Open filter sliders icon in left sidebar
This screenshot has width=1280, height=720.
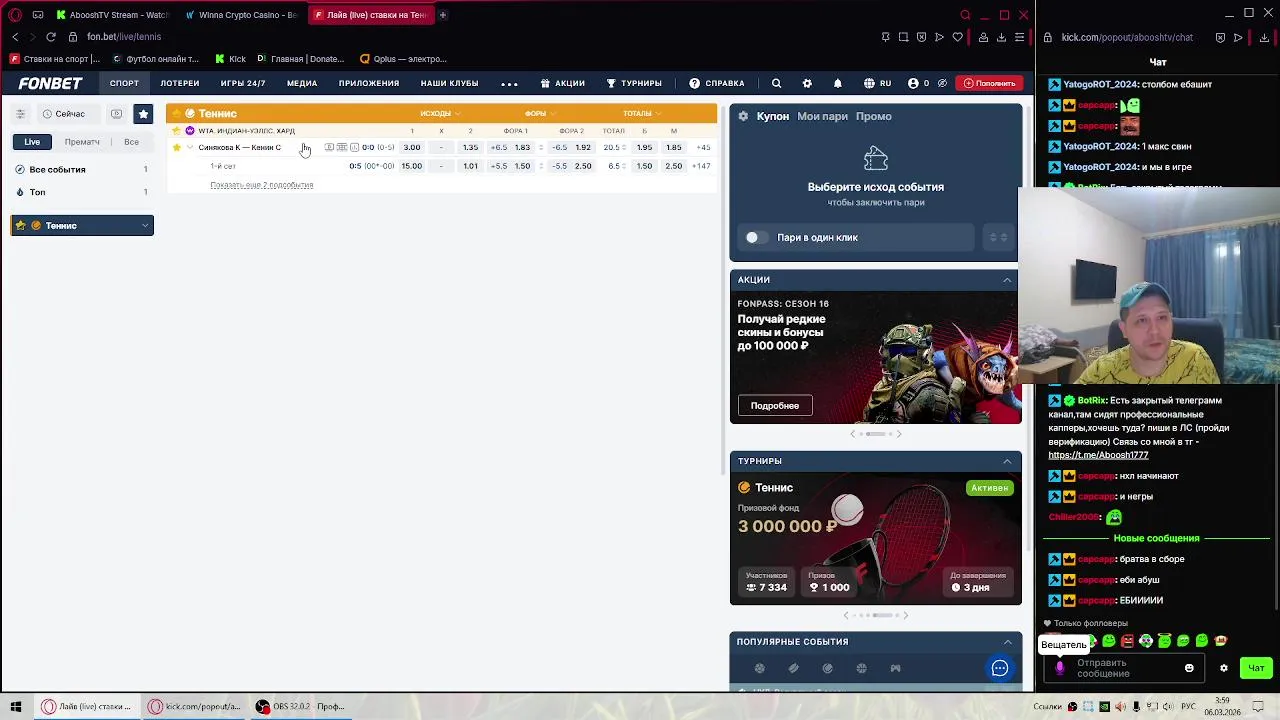pos(20,114)
